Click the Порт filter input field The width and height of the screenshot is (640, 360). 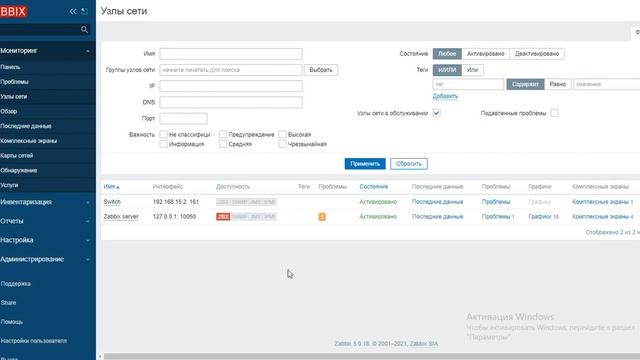pos(183,118)
